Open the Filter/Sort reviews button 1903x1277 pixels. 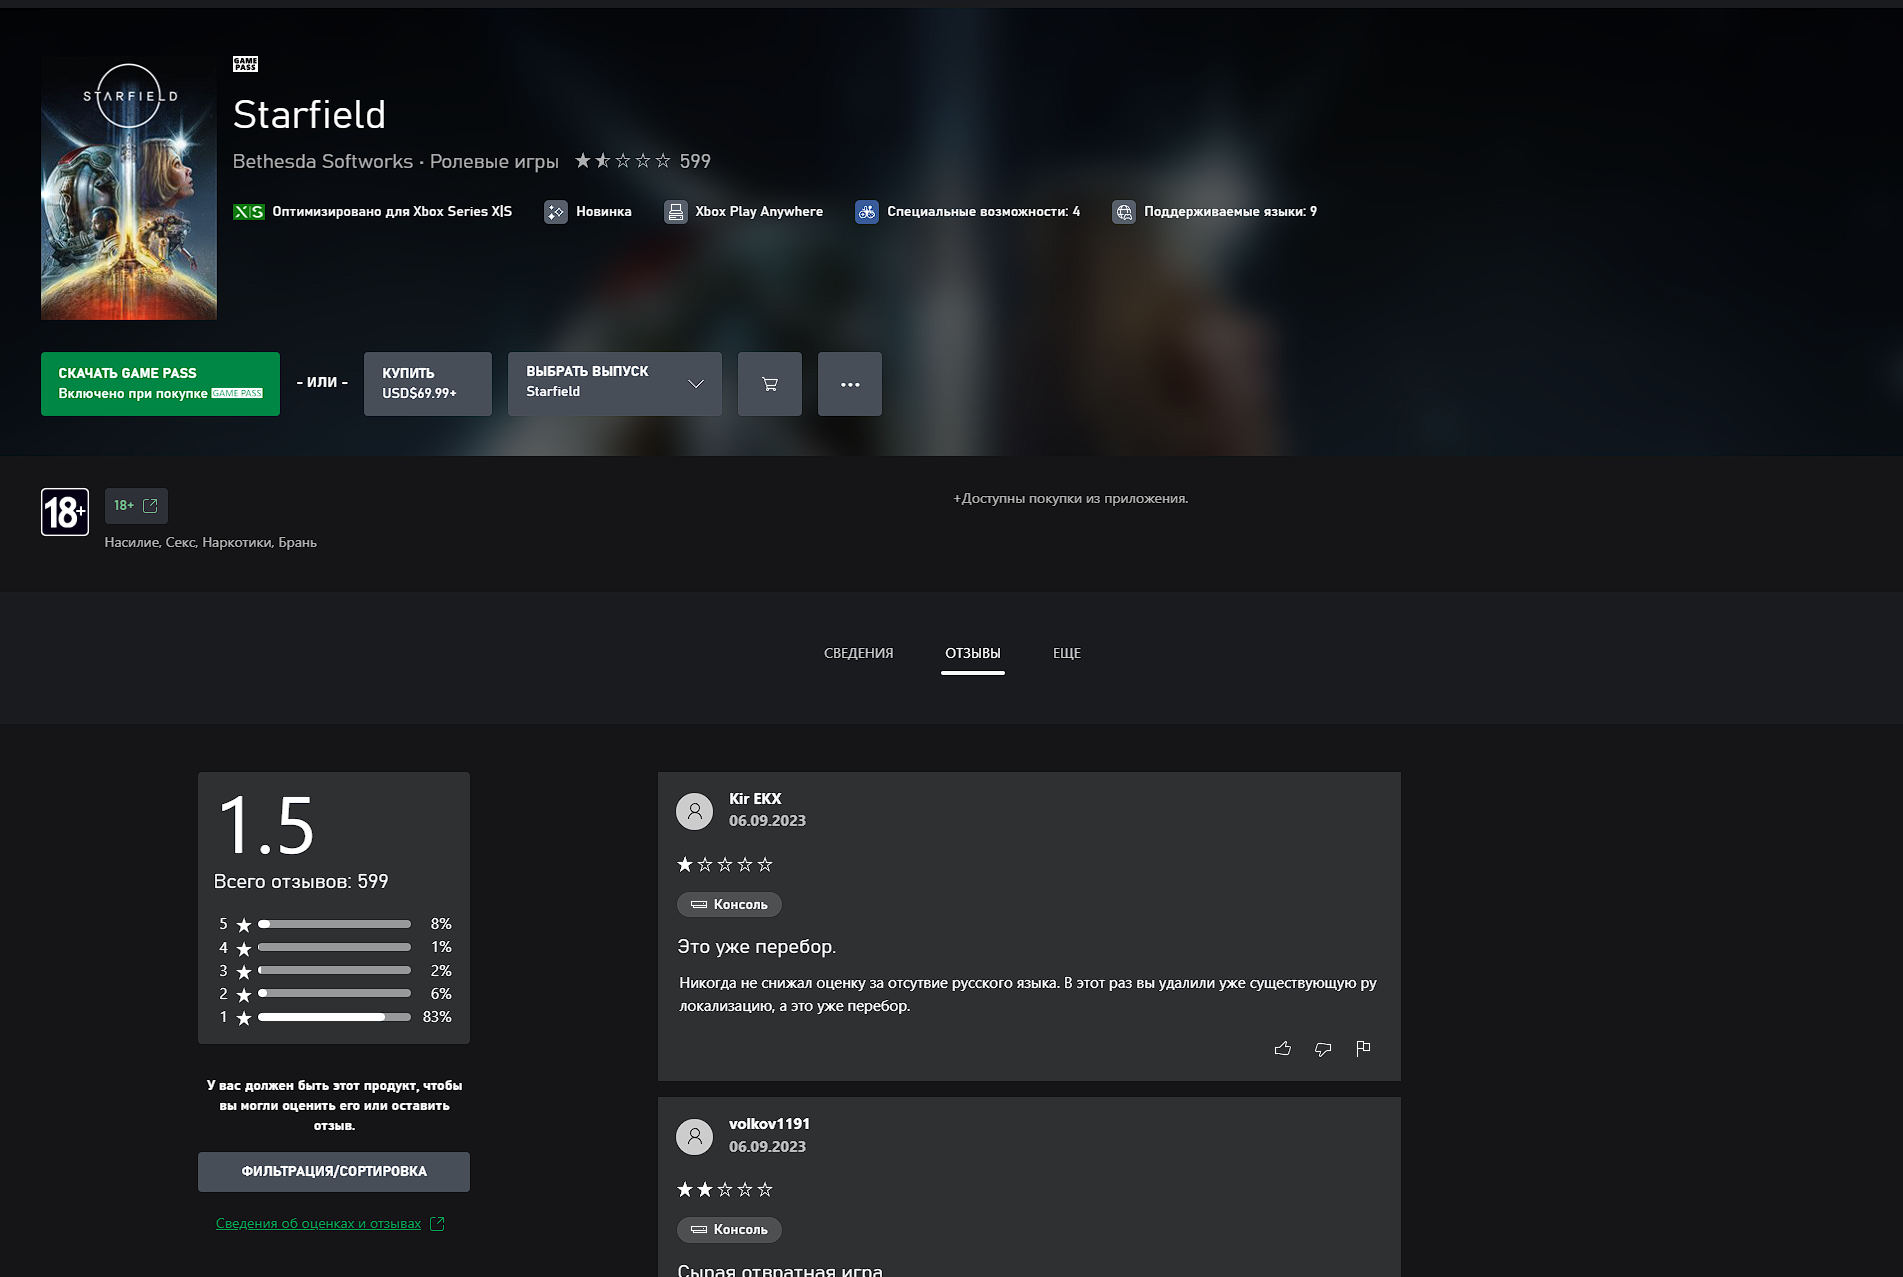point(333,1171)
